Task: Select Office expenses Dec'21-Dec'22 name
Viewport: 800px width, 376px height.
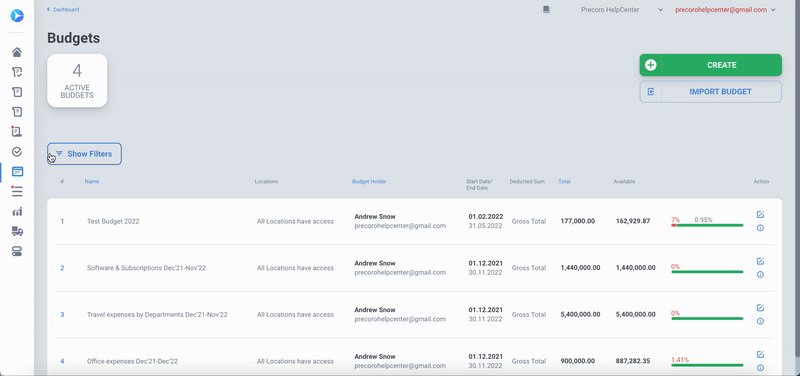Action: point(132,361)
